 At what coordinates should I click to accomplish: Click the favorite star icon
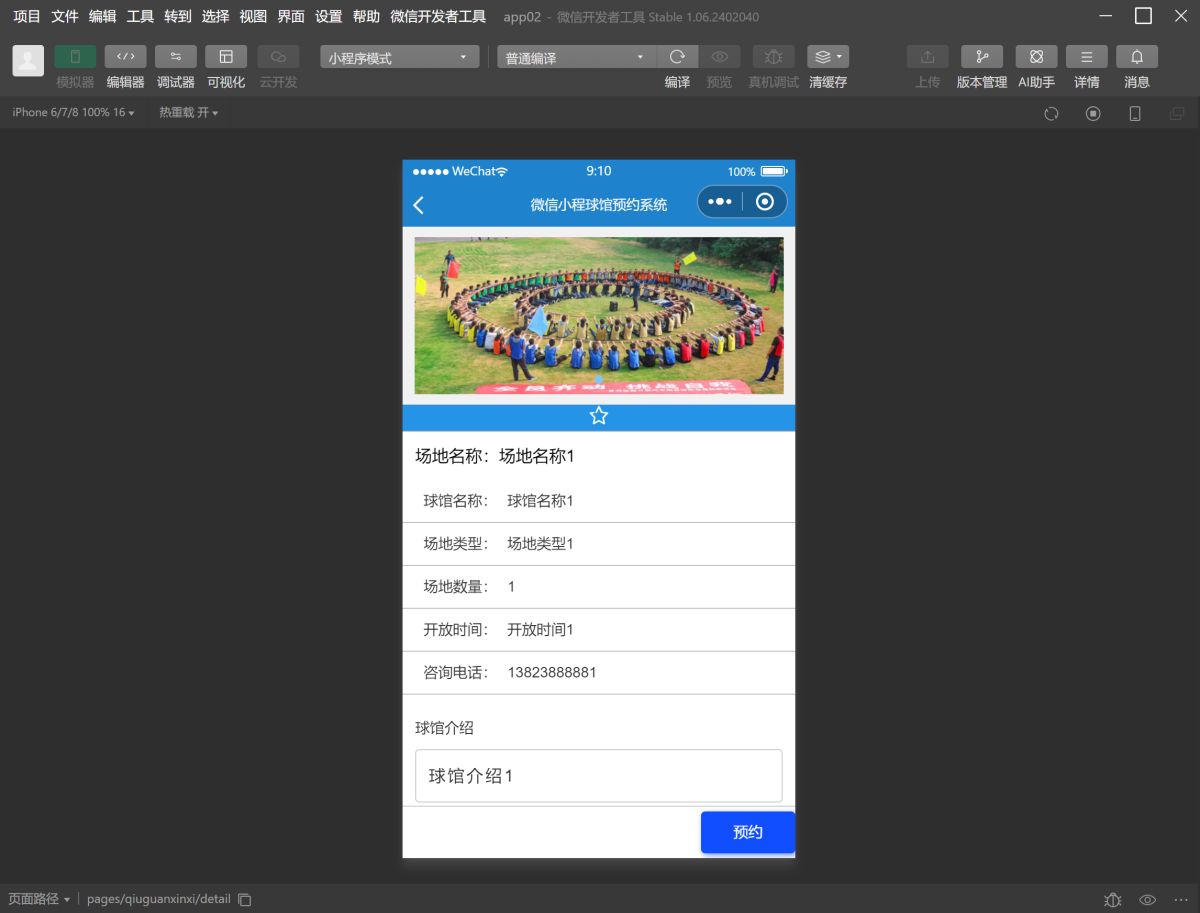point(598,416)
